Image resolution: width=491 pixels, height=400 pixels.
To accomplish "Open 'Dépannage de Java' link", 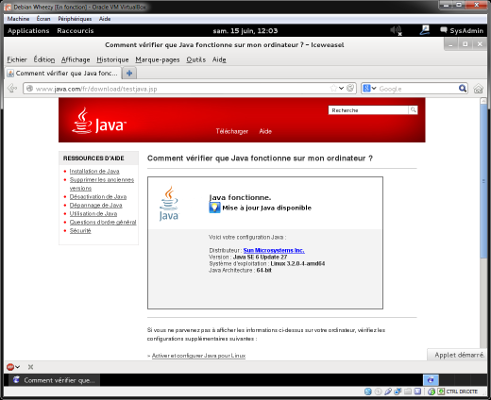I will tap(96, 205).
